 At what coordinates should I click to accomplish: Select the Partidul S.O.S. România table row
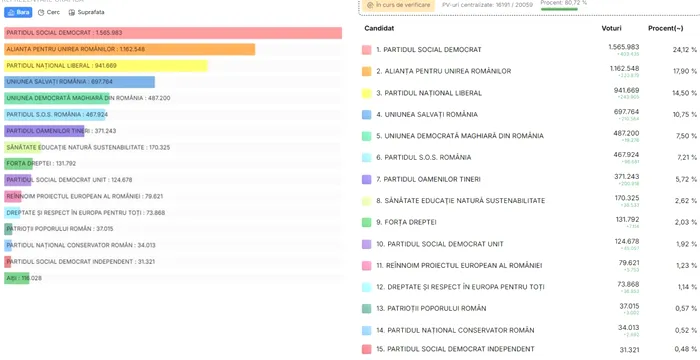coord(529,157)
